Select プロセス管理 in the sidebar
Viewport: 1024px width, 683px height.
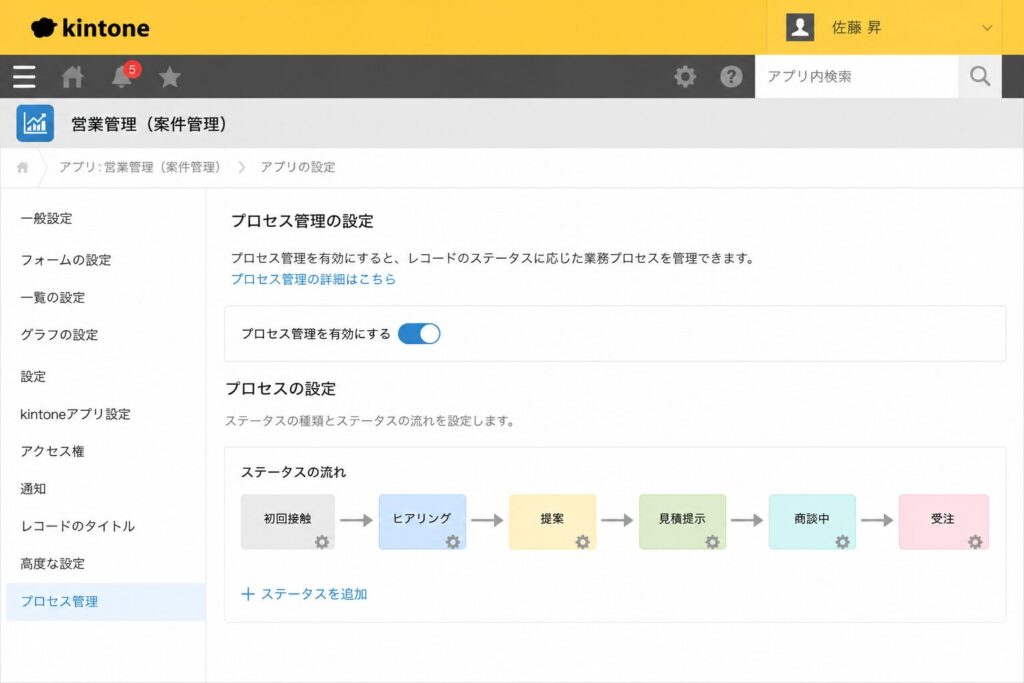[106, 601]
